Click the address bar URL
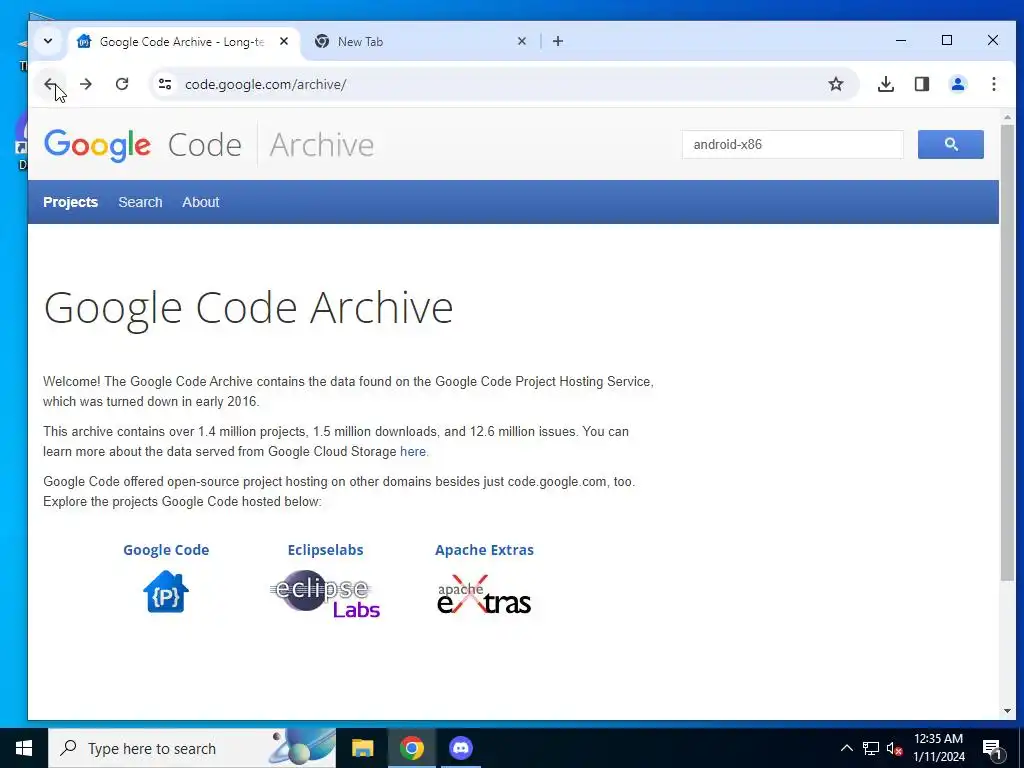 pos(265,84)
